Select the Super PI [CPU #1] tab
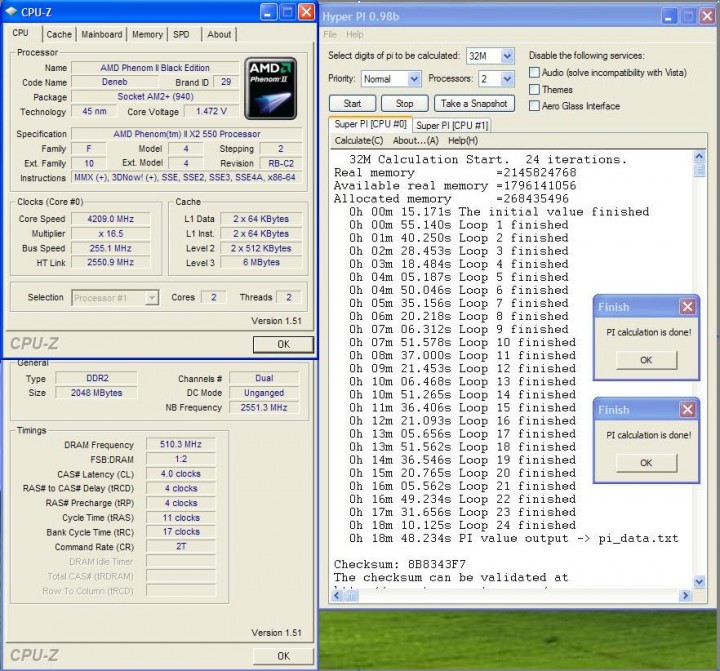 click(452, 125)
